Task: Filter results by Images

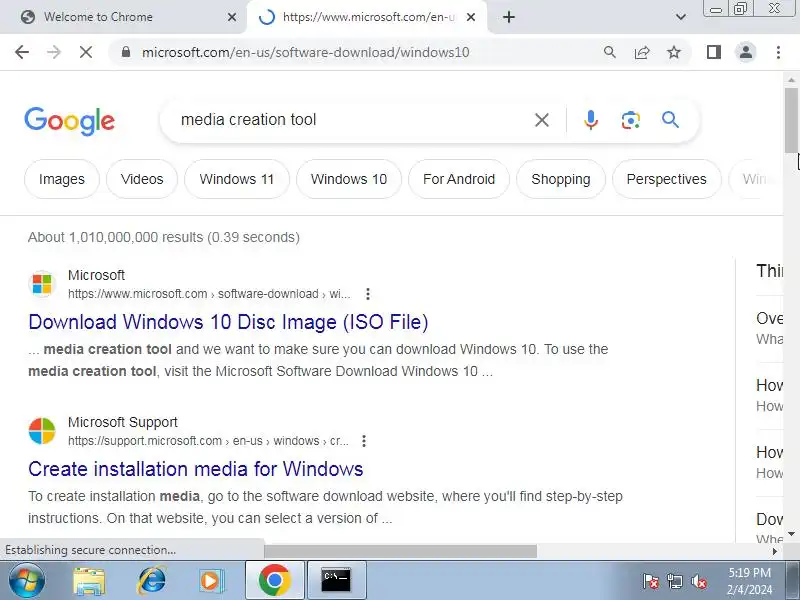Action: coord(62,179)
